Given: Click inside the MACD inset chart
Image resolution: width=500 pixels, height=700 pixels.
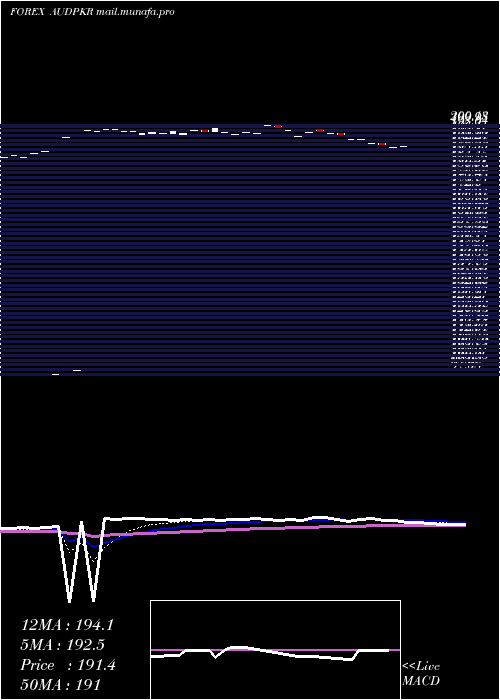Looking at the screenshot, I should coord(275,650).
